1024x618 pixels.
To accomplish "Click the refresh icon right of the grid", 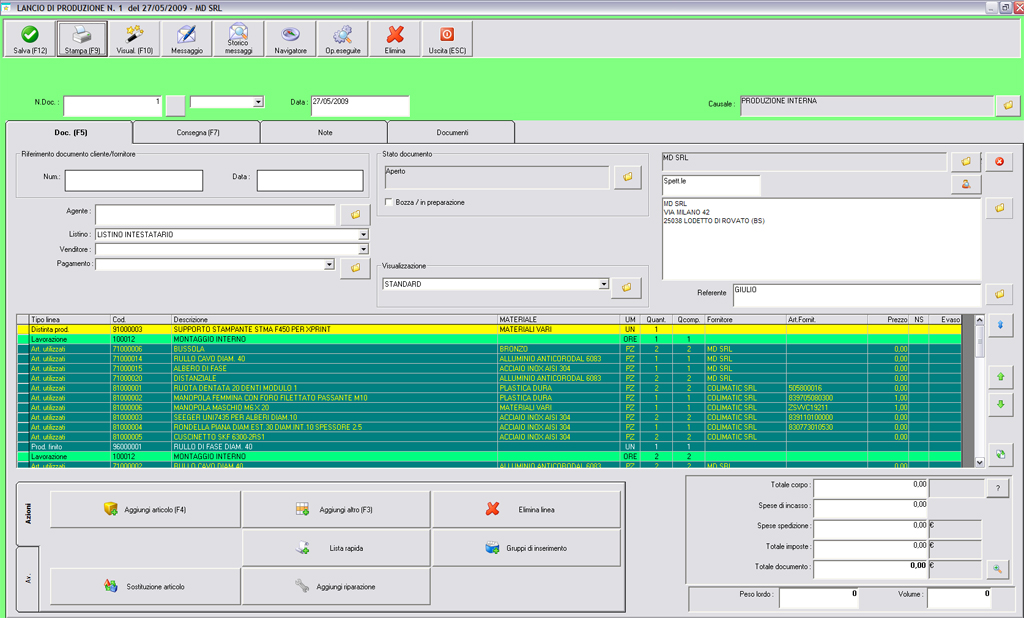I will click(1000, 454).
